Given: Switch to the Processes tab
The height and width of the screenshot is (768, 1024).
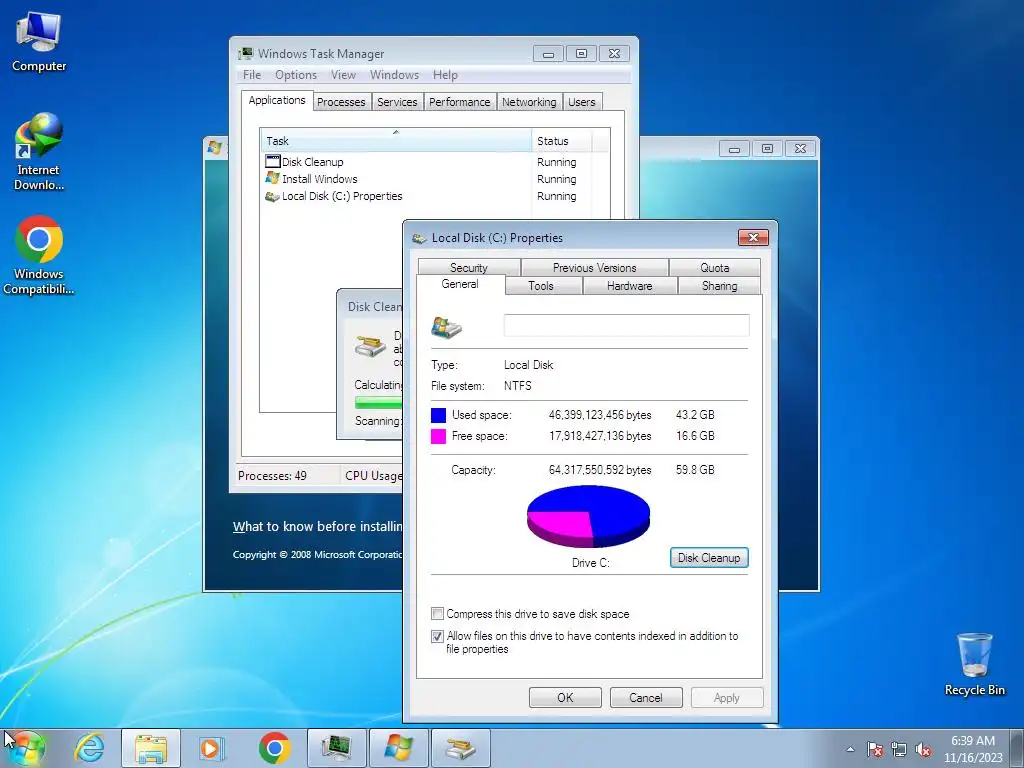Looking at the screenshot, I should (341, 102).
